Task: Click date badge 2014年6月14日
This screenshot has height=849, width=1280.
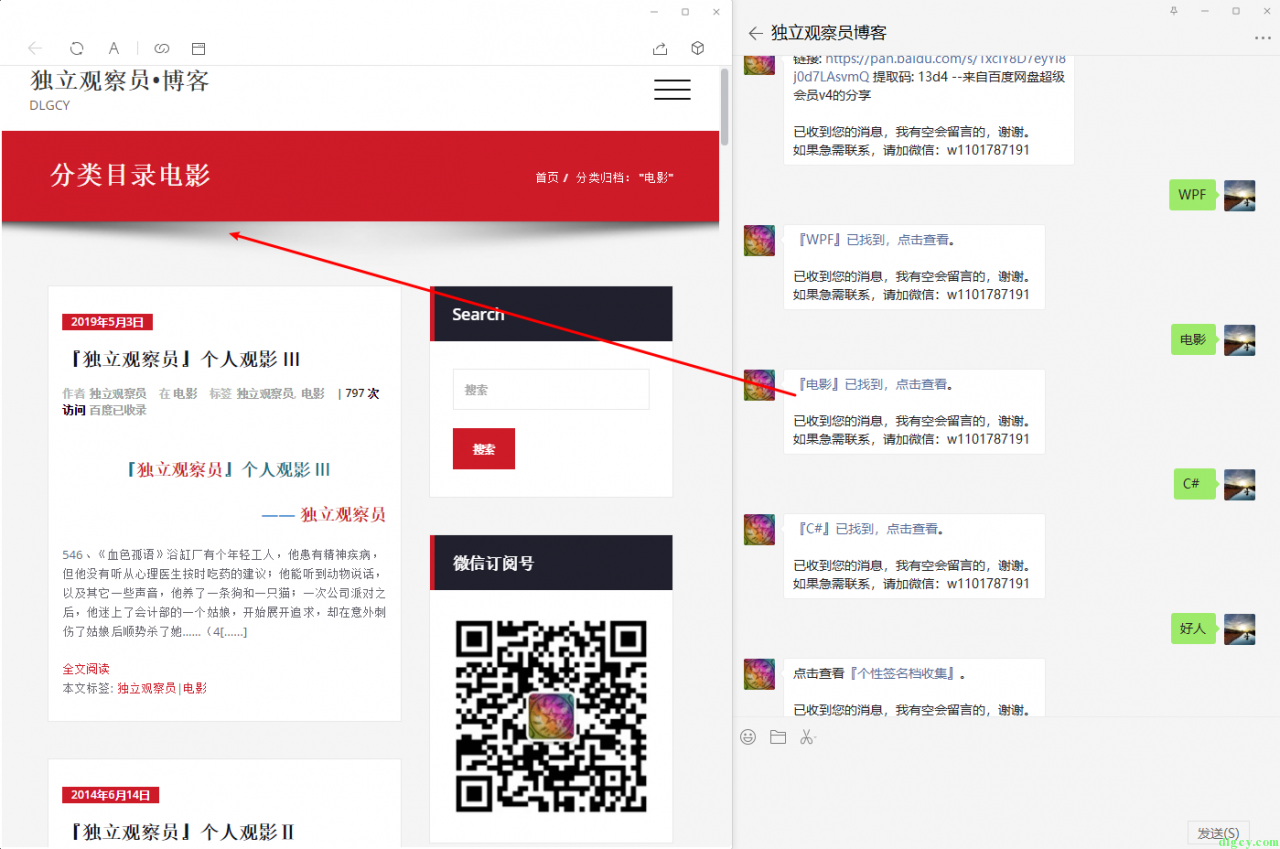Action: click(x=110, y=795)
